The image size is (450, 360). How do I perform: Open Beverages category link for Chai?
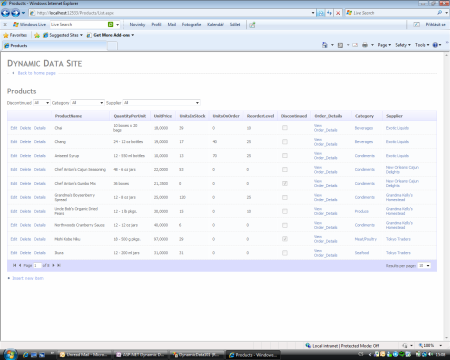(364, 128)
